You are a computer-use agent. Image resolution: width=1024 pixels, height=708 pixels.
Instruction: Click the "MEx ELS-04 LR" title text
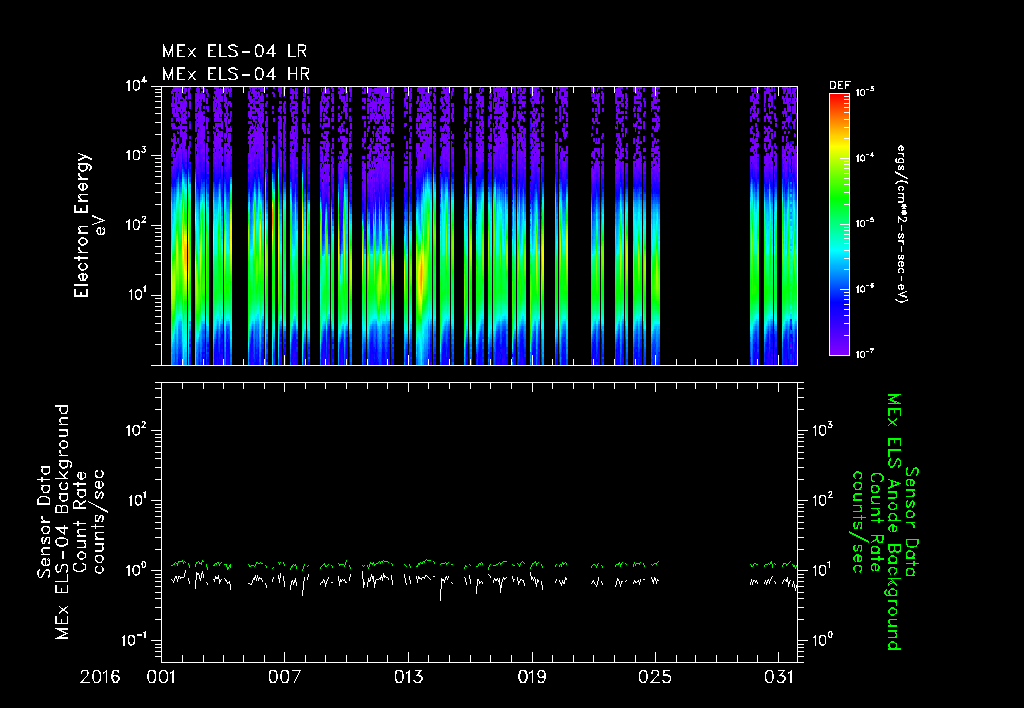pyautogui.click(x=235, y=51)
